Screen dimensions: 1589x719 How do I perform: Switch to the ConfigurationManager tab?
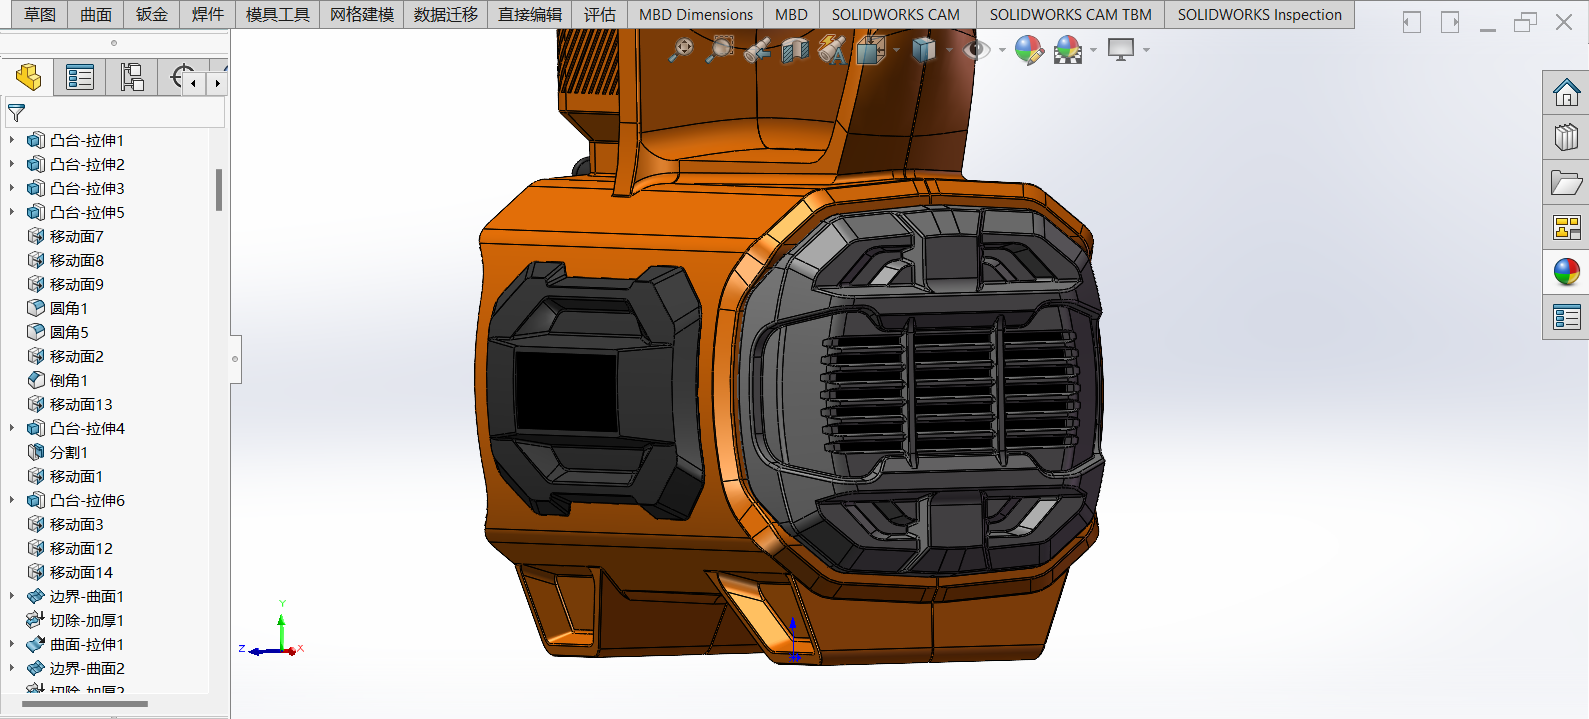[132, 77]
